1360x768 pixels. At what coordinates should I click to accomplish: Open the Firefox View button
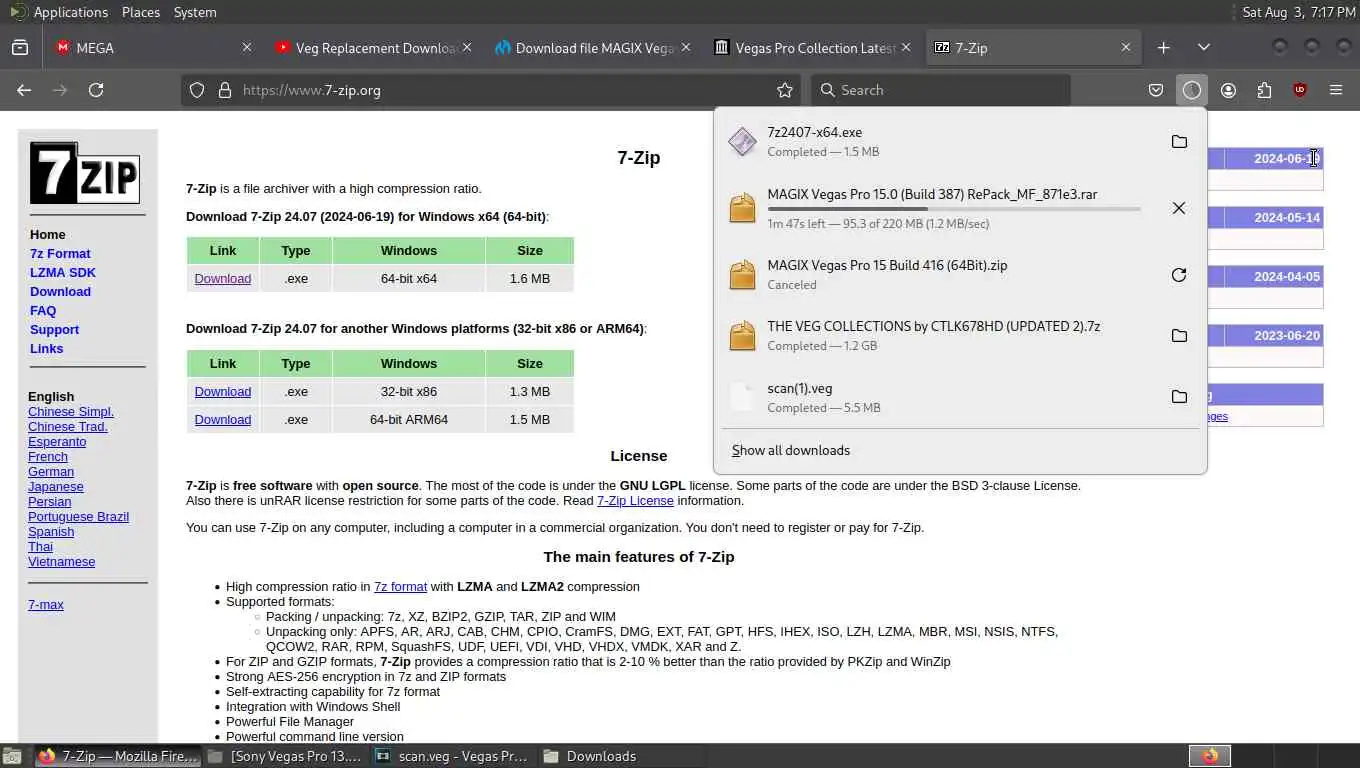pyautogui.click(x=20, y=47)
